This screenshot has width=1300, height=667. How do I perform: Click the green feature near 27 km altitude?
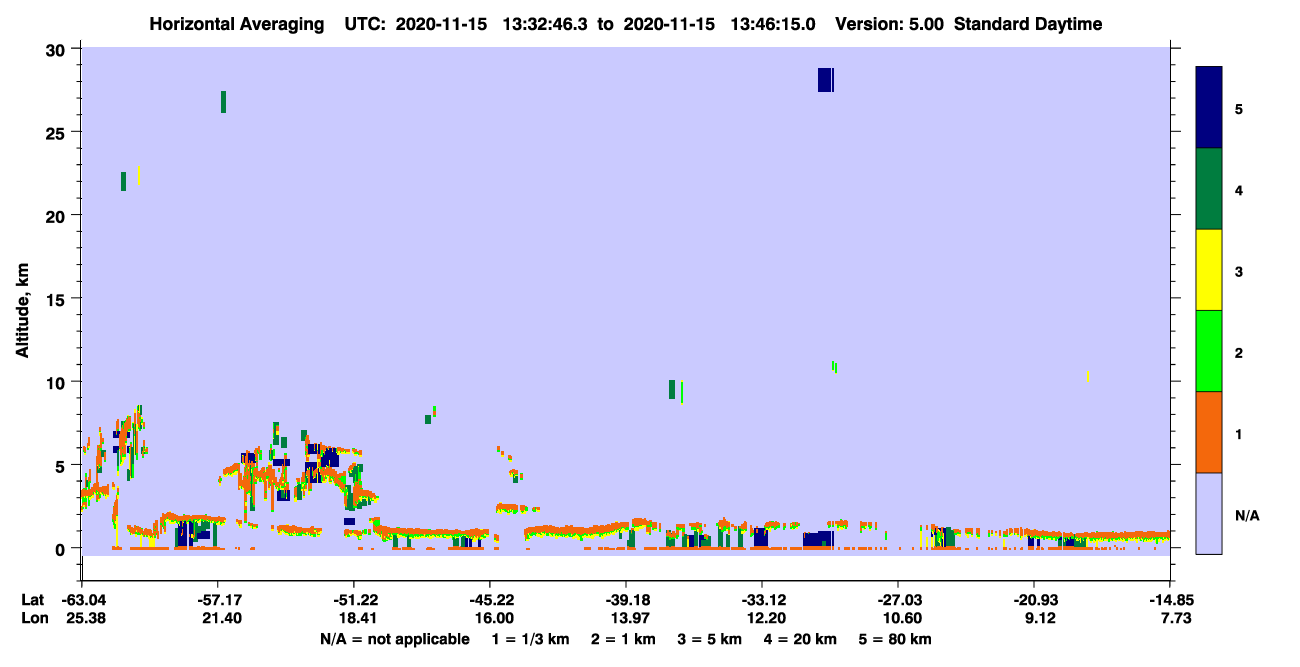223,102
